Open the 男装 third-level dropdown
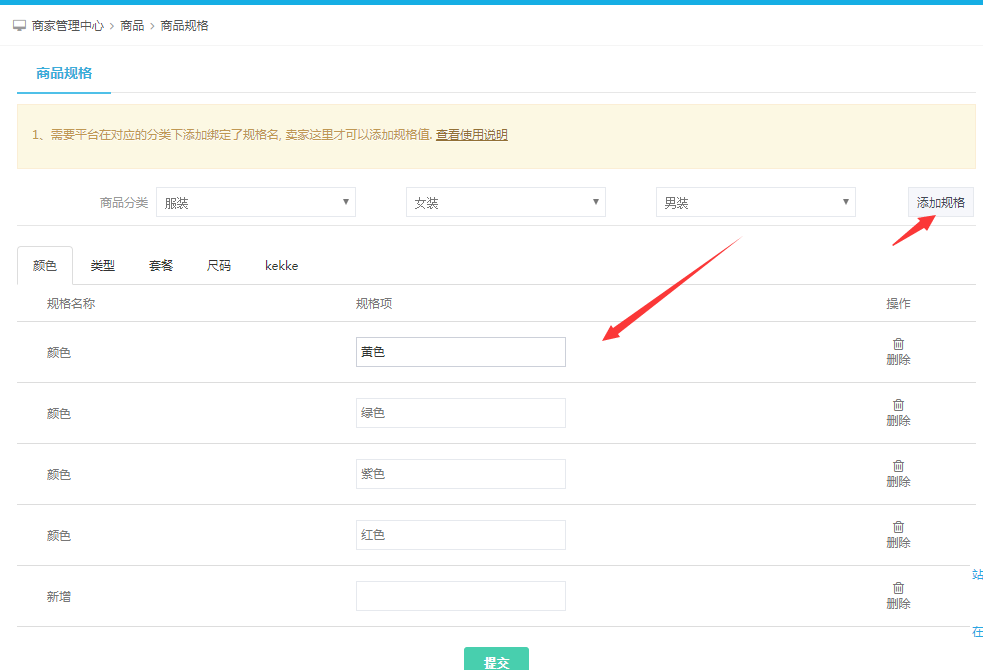Image resolution: width=983 pixels, height=670 pixels. 756,202
